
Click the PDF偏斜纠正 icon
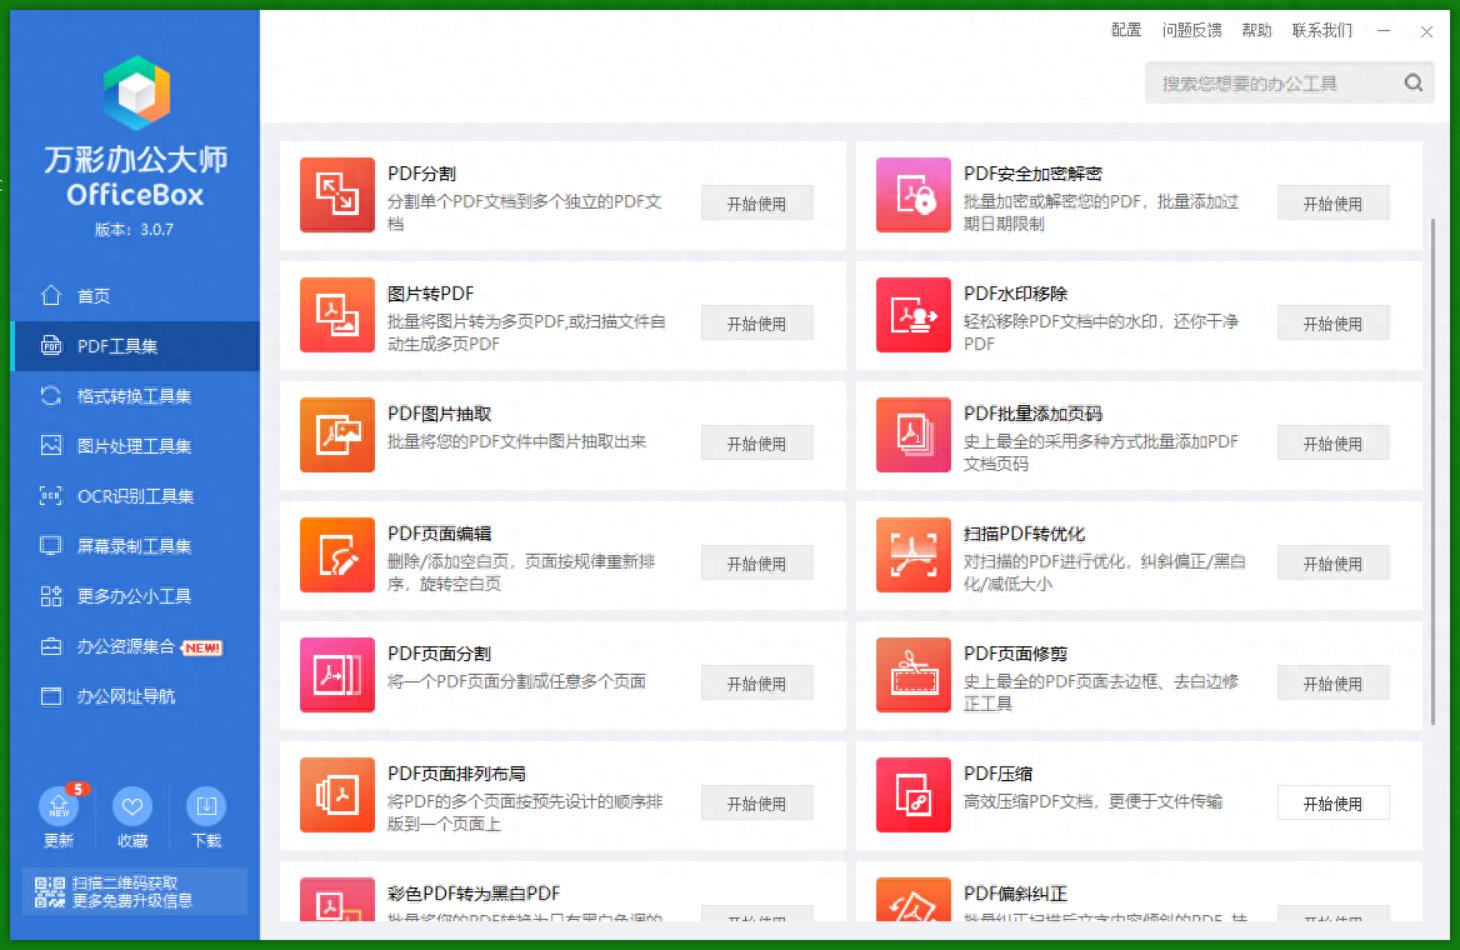point(913,899)
